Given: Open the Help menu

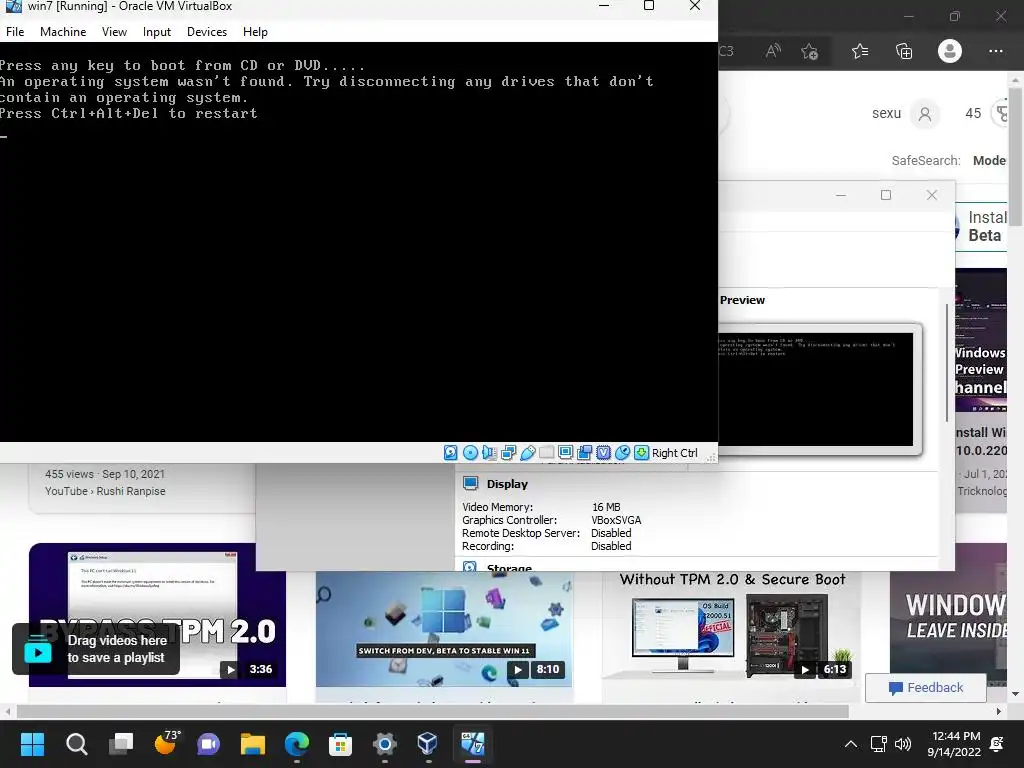Looking at the screenshot, I should tap(255, 31).
